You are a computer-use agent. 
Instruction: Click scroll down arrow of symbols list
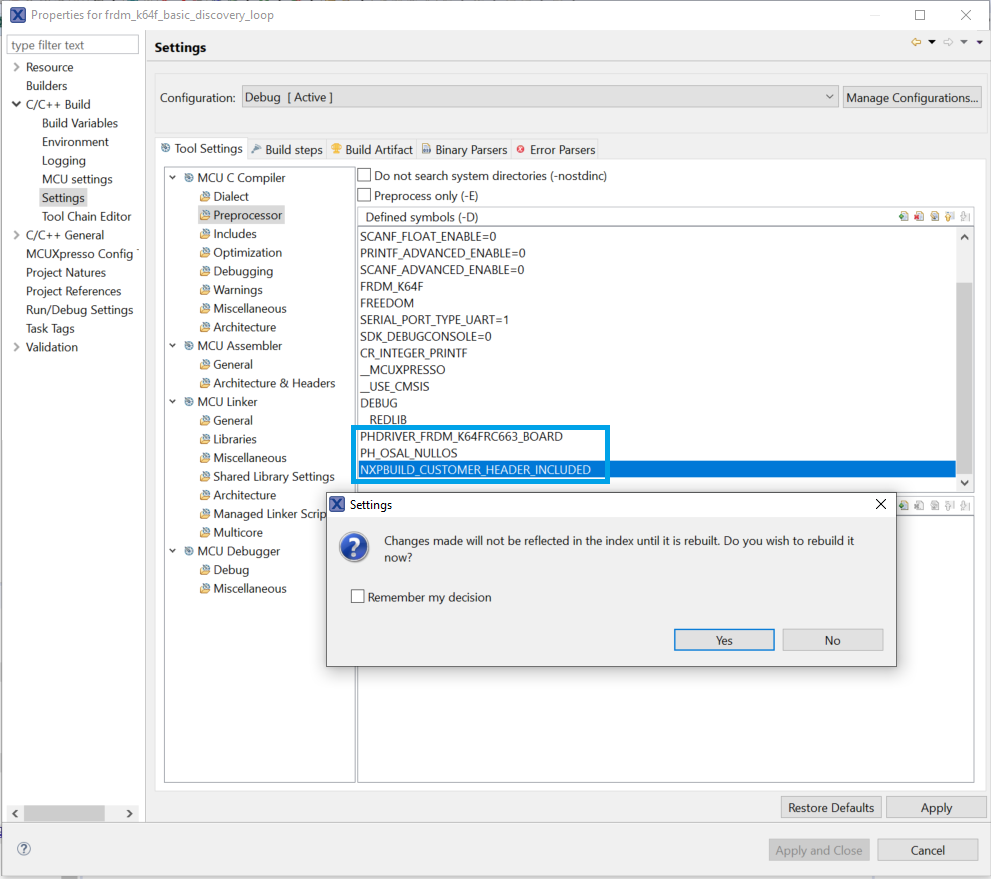(x=964, y=482)
